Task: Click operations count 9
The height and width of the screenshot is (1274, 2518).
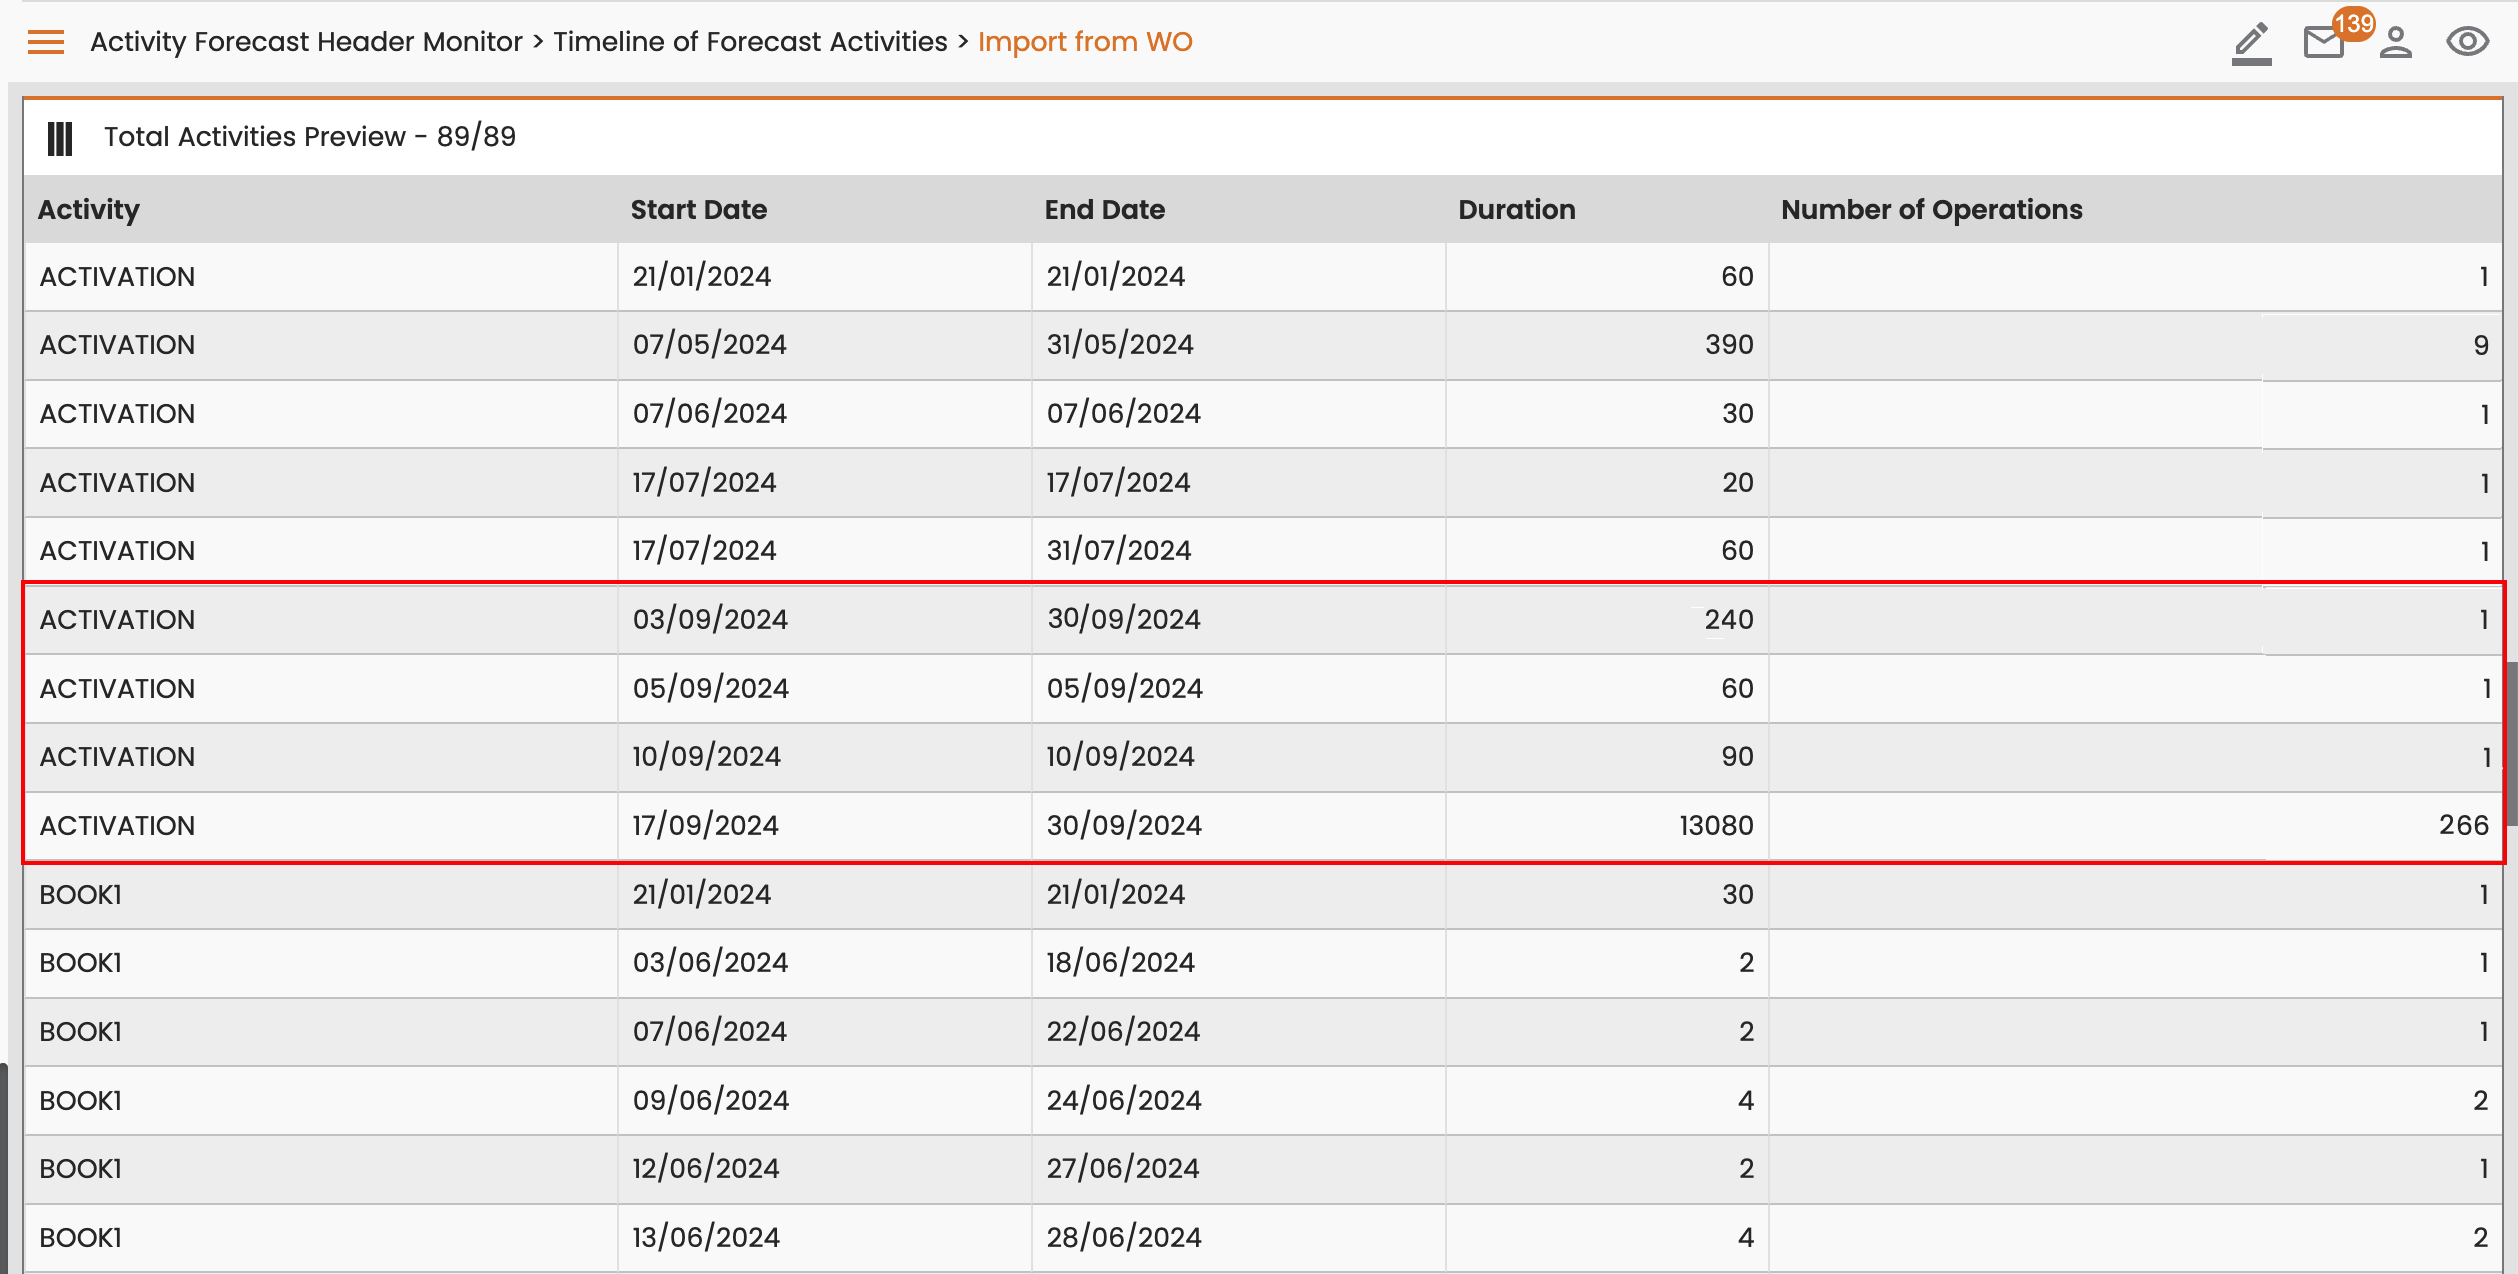Action: 2481,345
